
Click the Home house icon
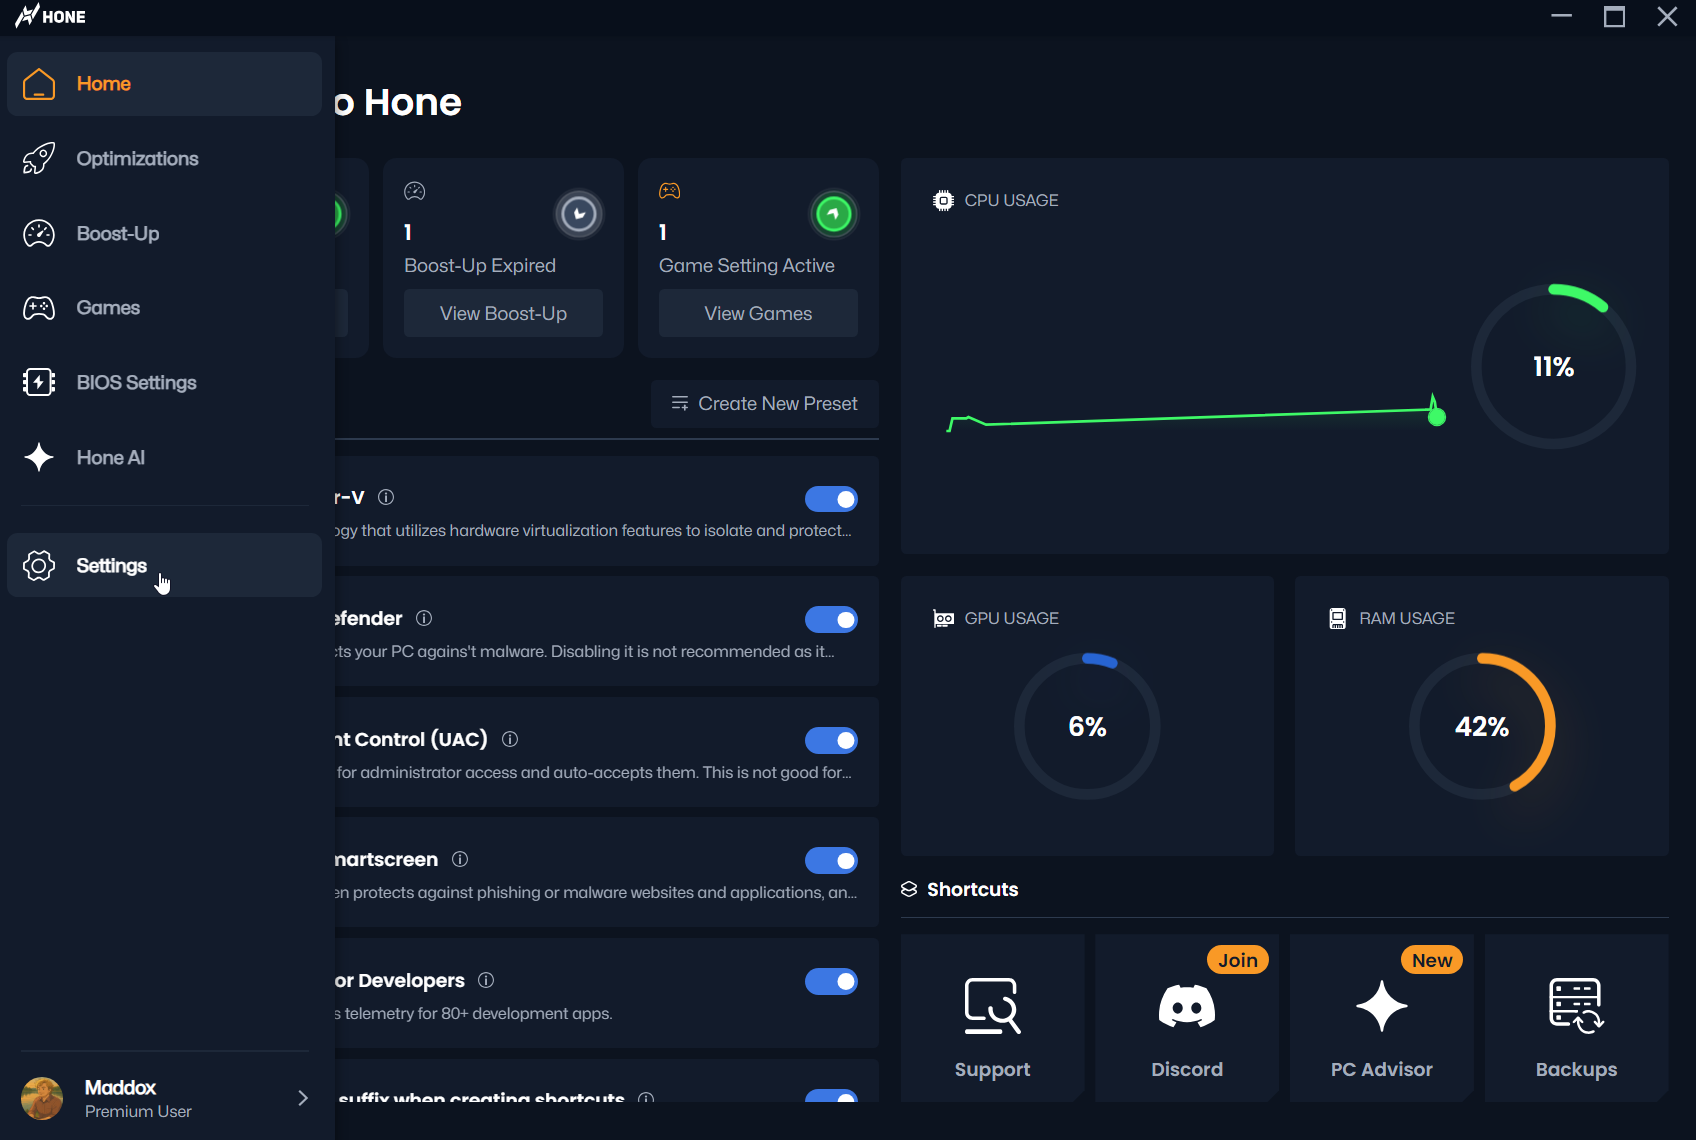(x=39, y=84)
